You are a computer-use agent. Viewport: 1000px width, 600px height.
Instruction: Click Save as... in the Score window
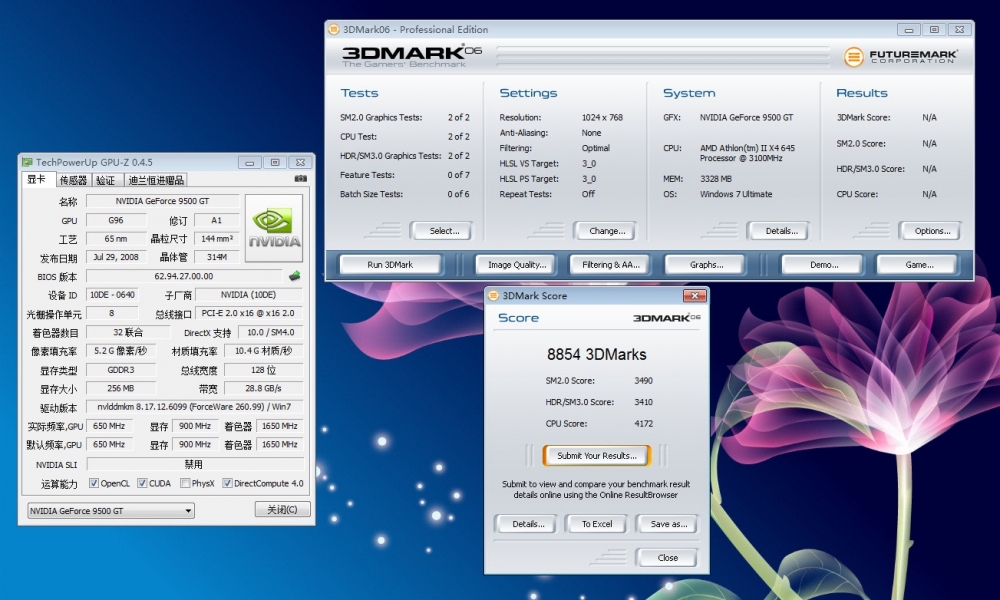[666, 524]
